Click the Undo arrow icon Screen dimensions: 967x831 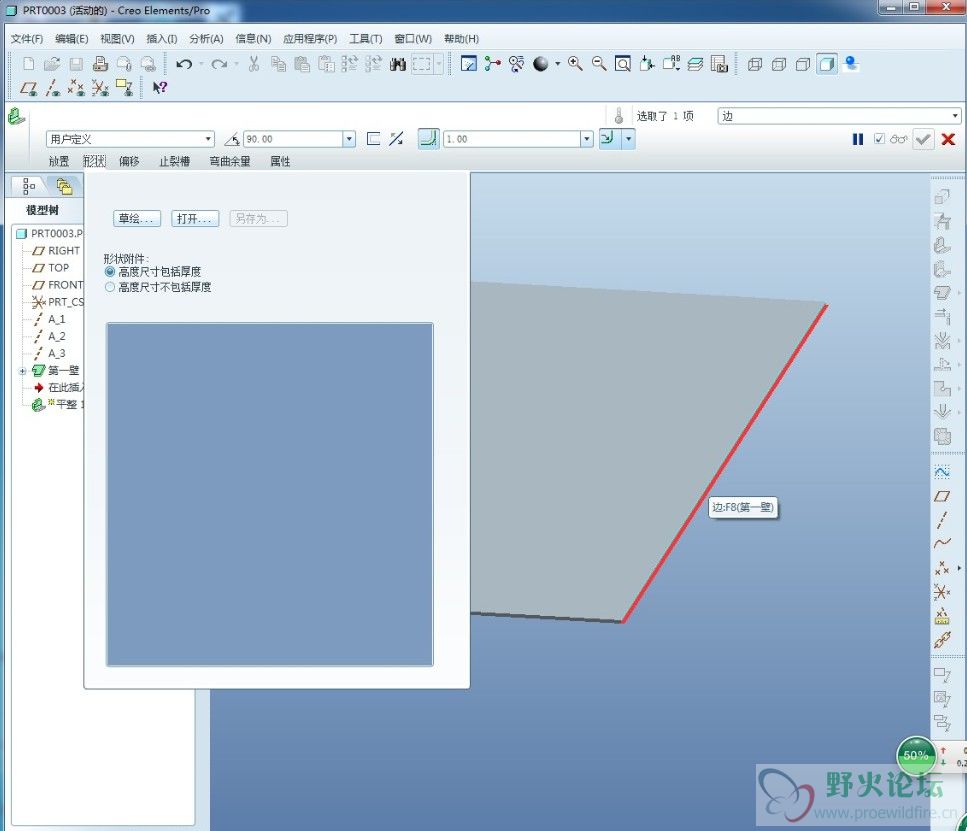click(x=184, y=64)
